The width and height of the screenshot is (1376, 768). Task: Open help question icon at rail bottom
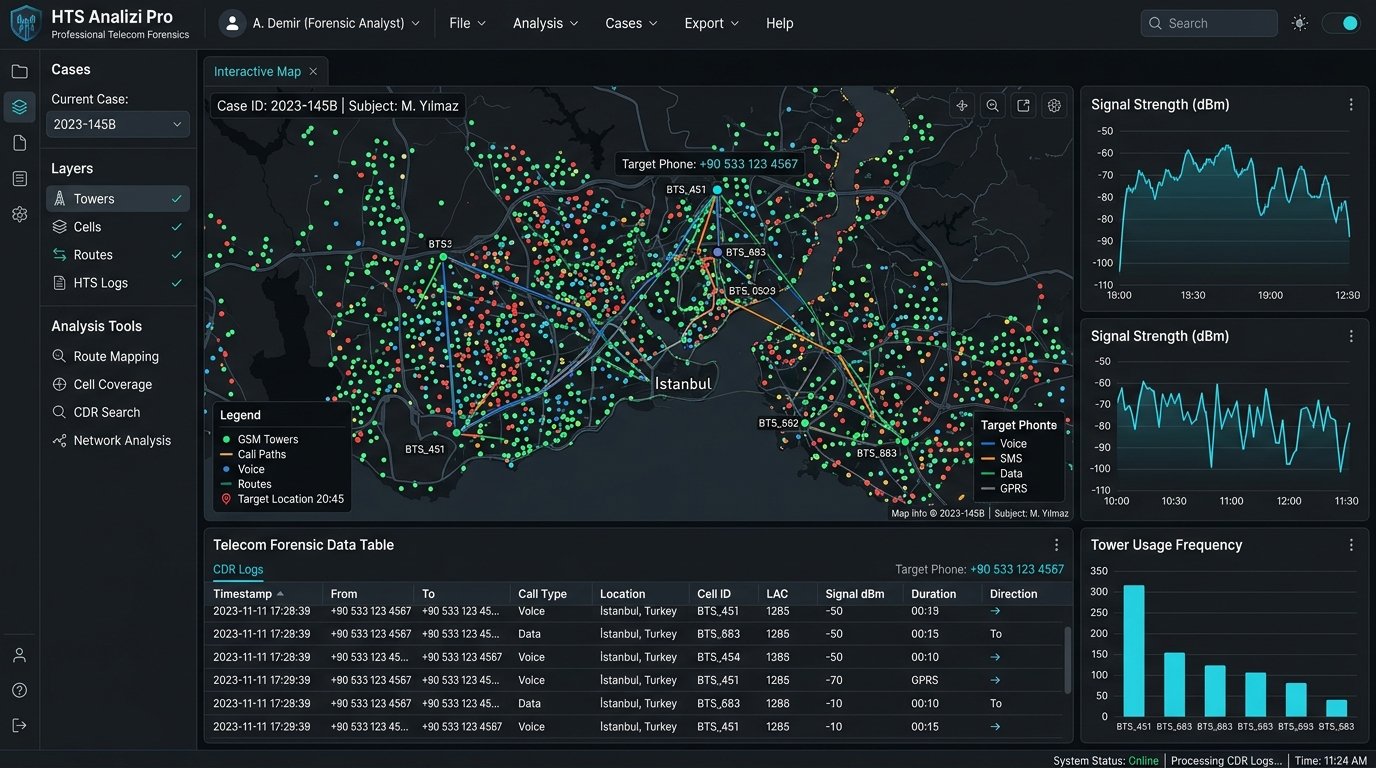[19, 690]
